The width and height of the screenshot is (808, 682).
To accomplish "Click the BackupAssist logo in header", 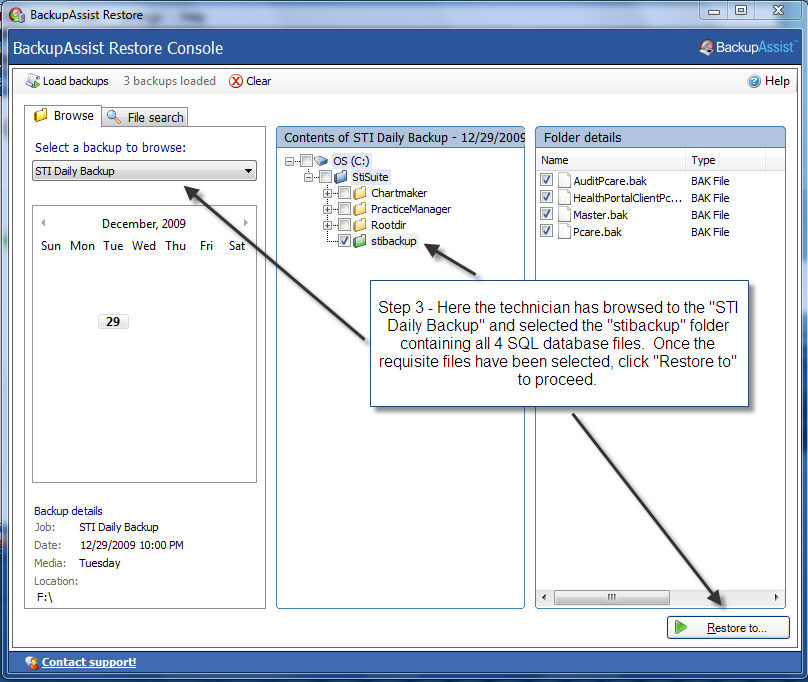I will 748,47.
